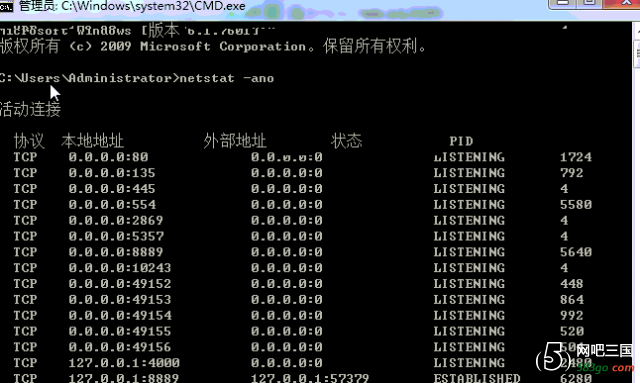
Task: Click the typed command netstat -ano
Action: tap(227, 78)
